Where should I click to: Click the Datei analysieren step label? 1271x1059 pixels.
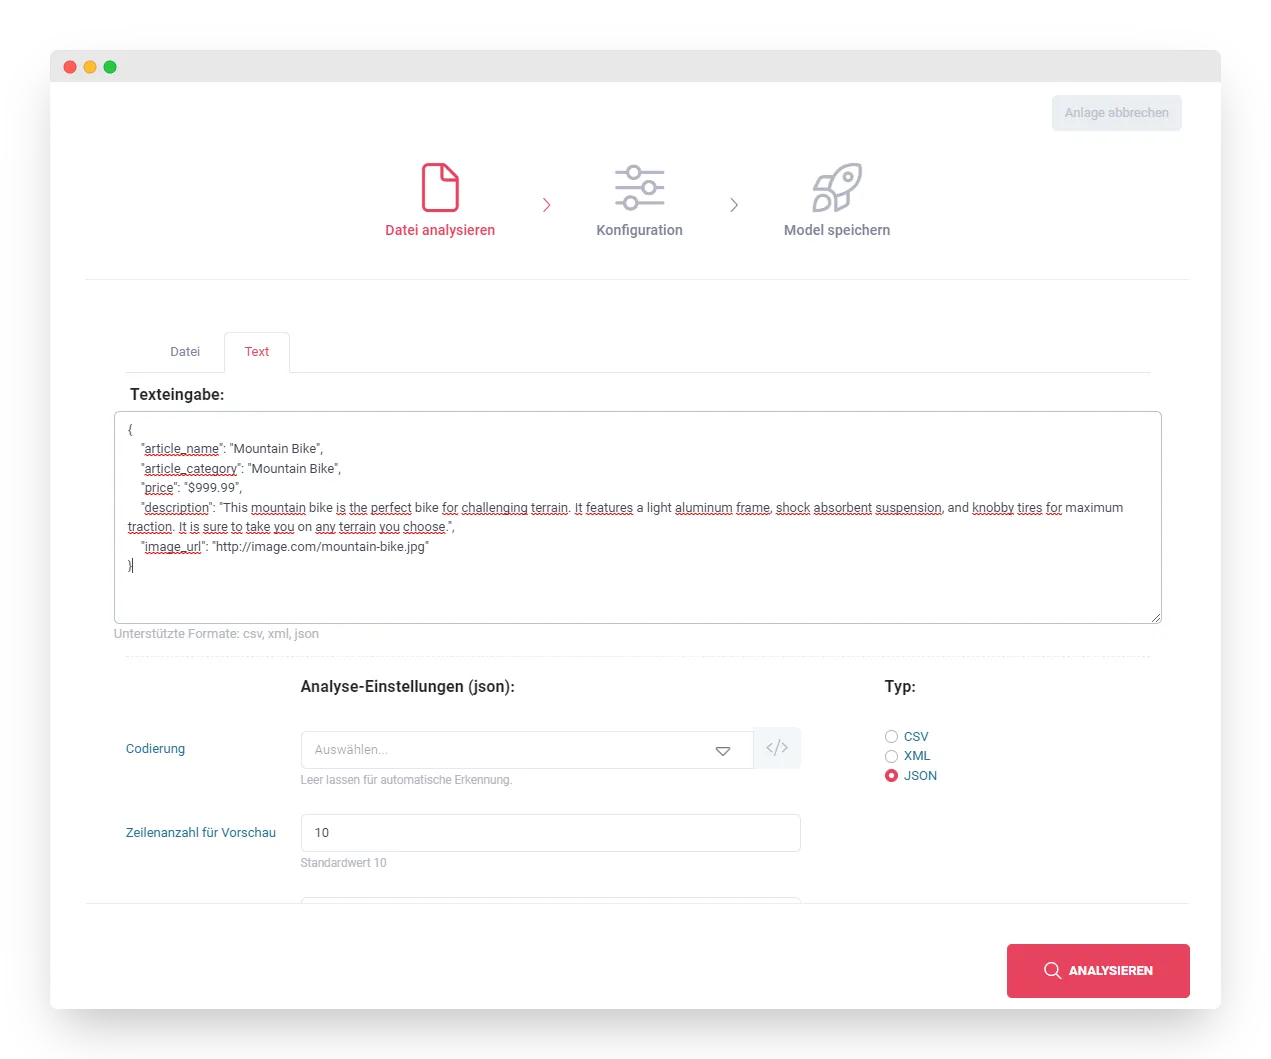tap(440, 230)
